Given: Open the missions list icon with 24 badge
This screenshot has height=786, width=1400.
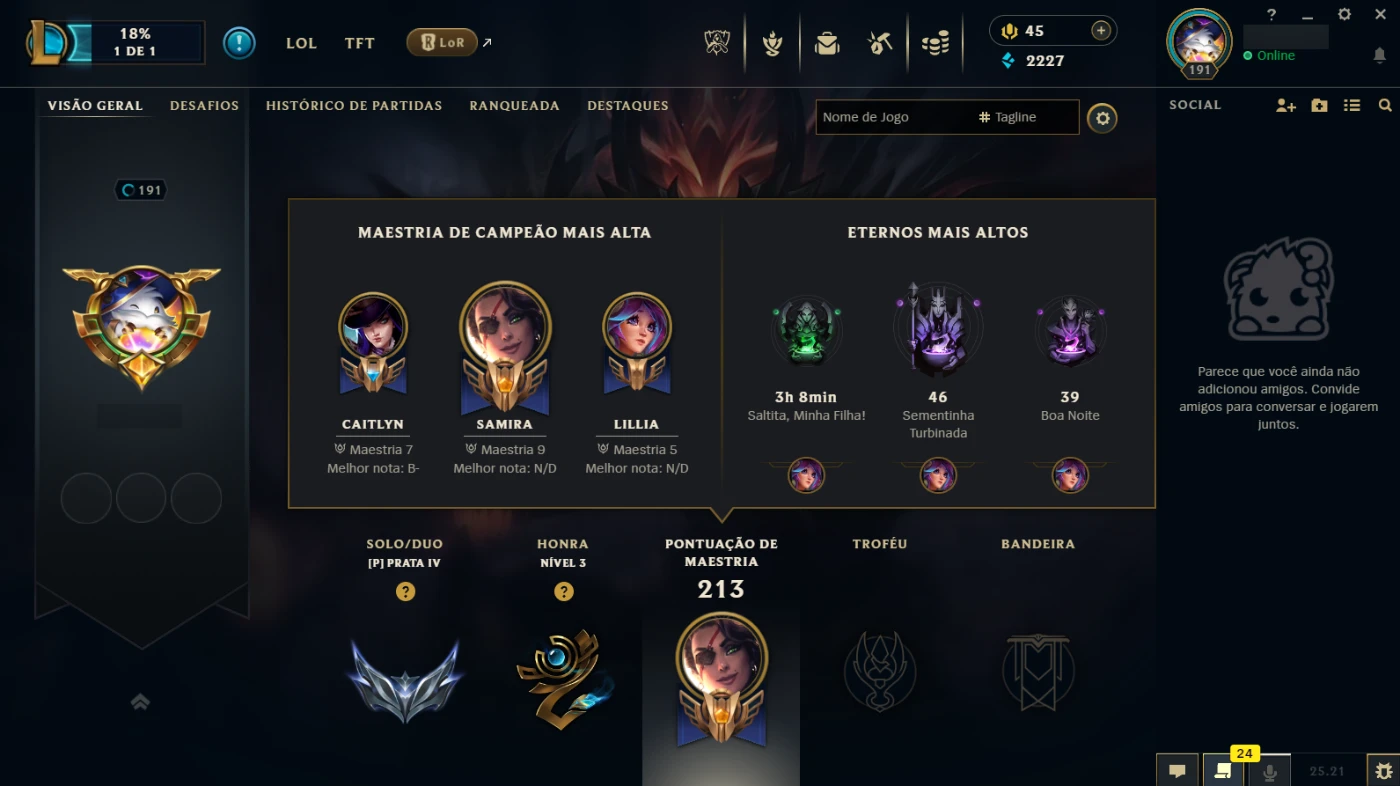Looking at the screenshot, I should [1222, 770].
